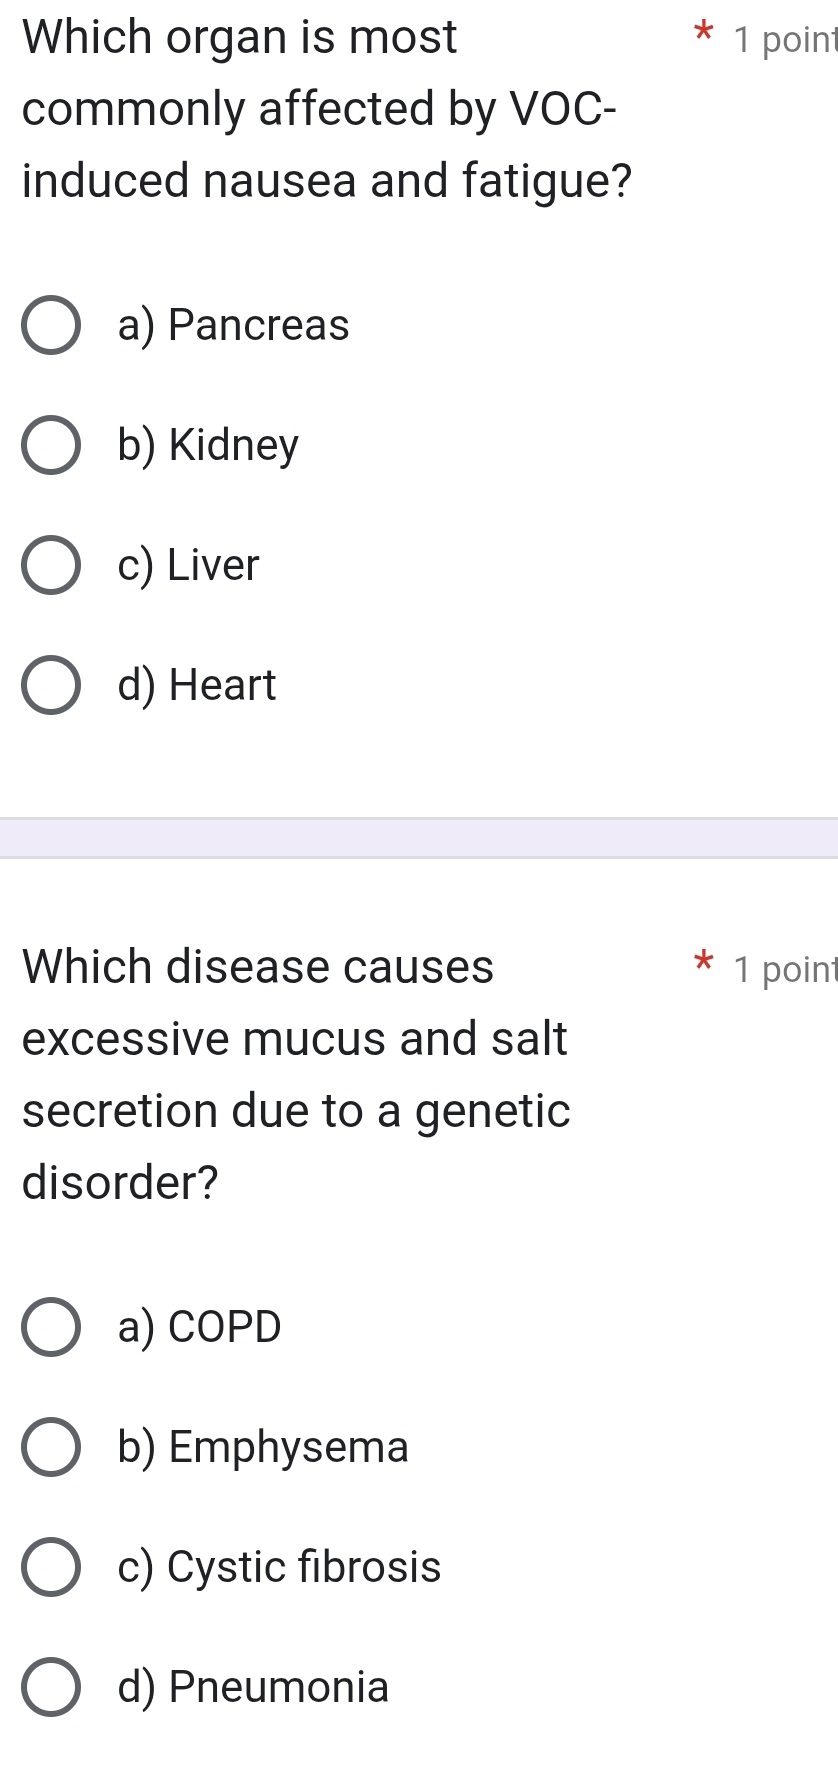Select option b) Kidney

click(x=52, y=444)
